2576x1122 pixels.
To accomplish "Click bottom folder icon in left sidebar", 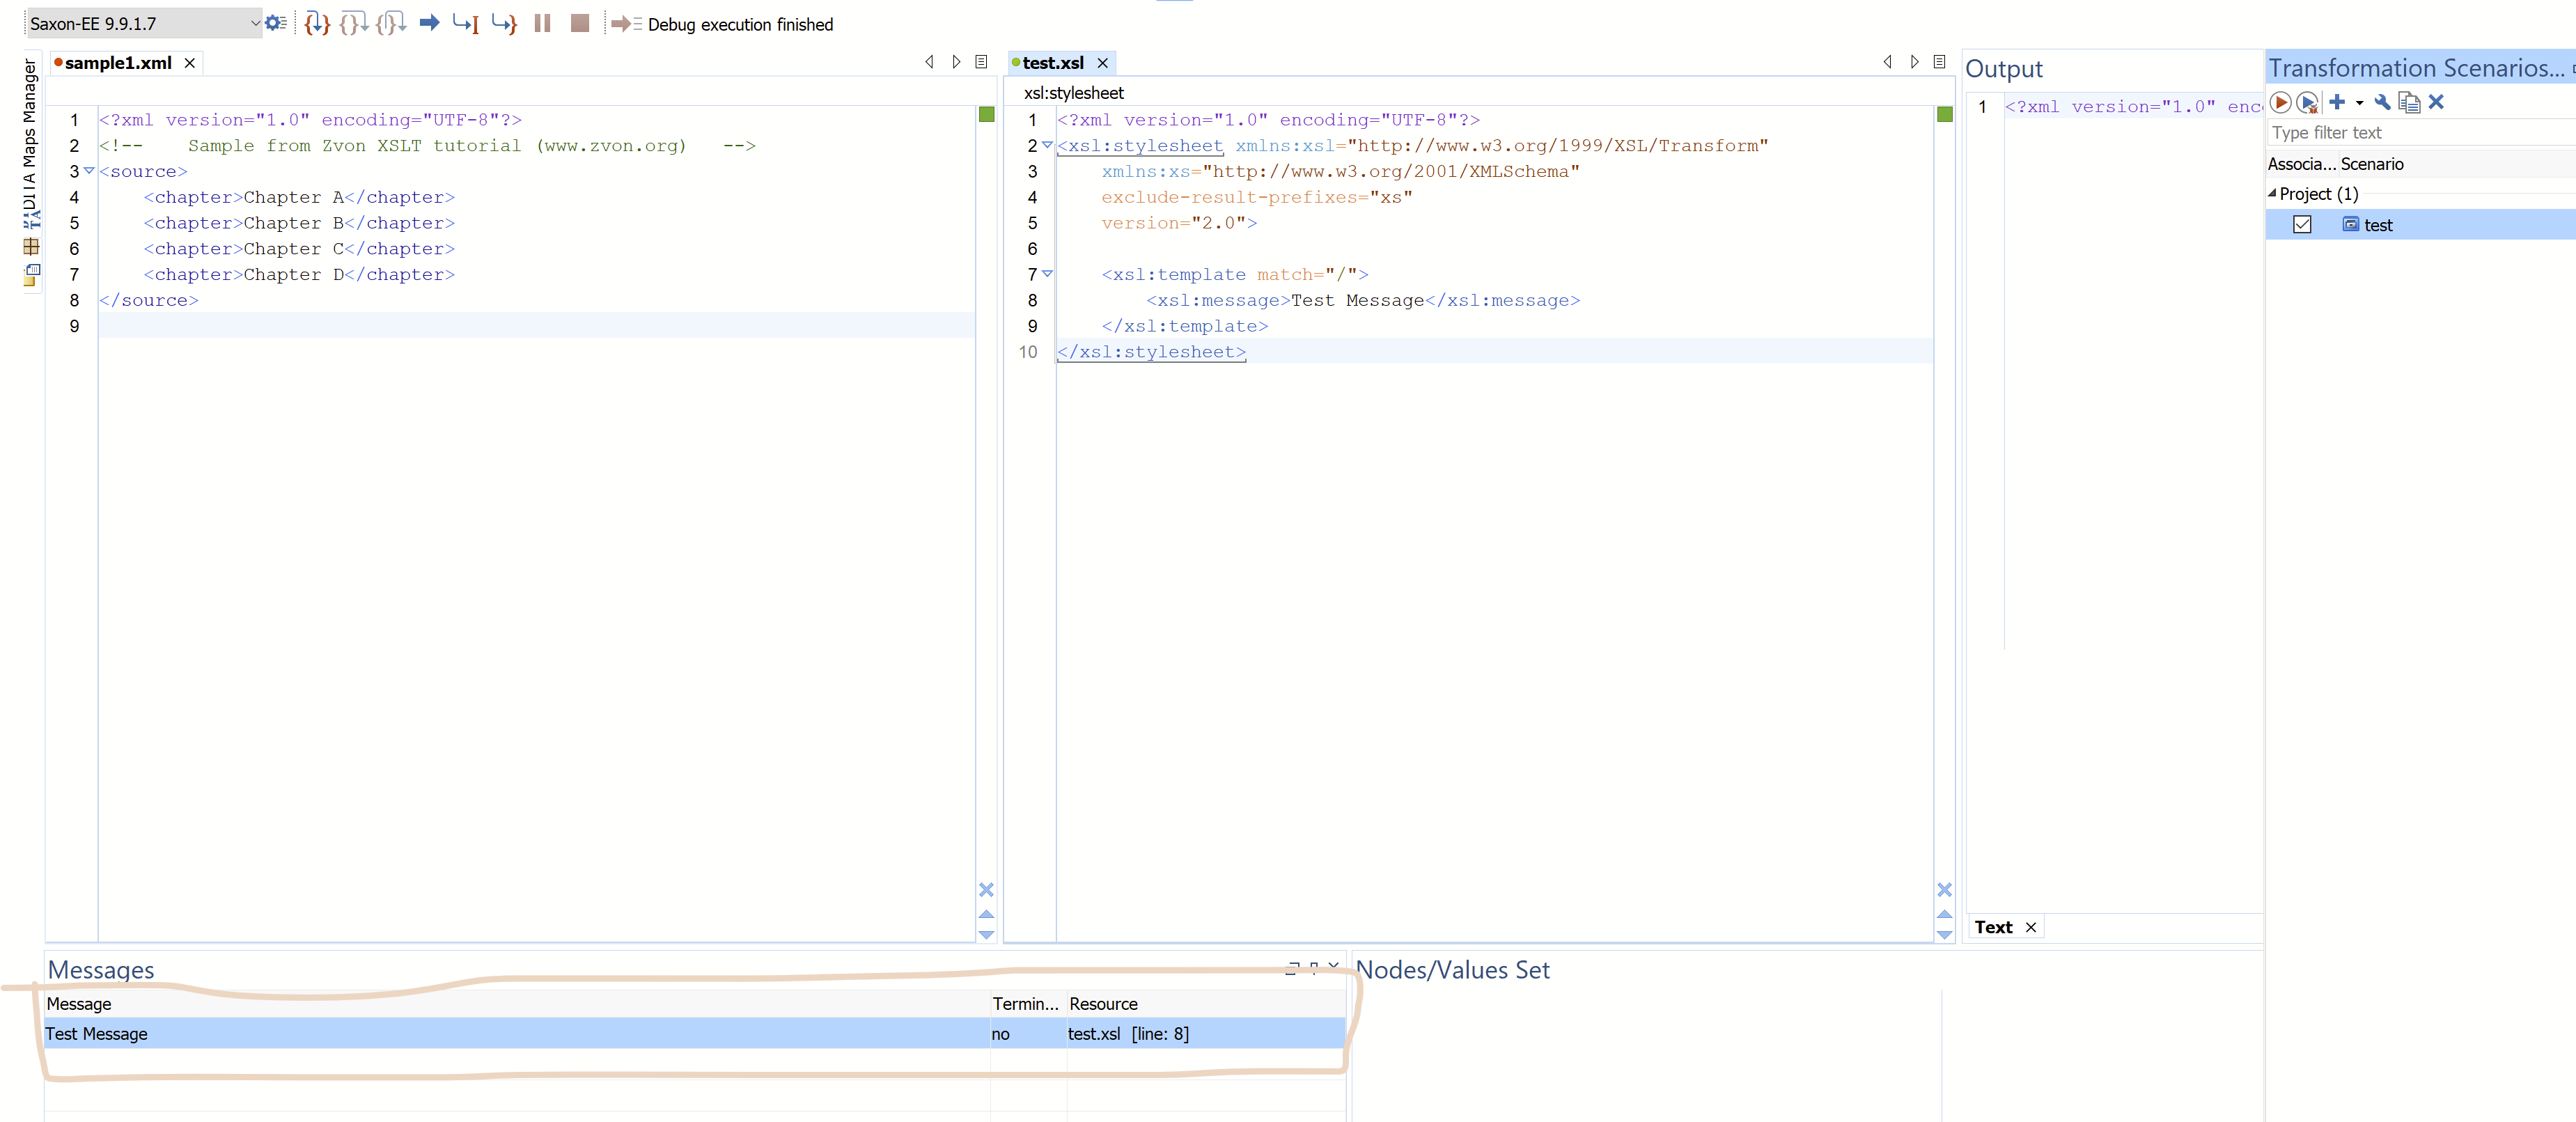I will [31, 275].
